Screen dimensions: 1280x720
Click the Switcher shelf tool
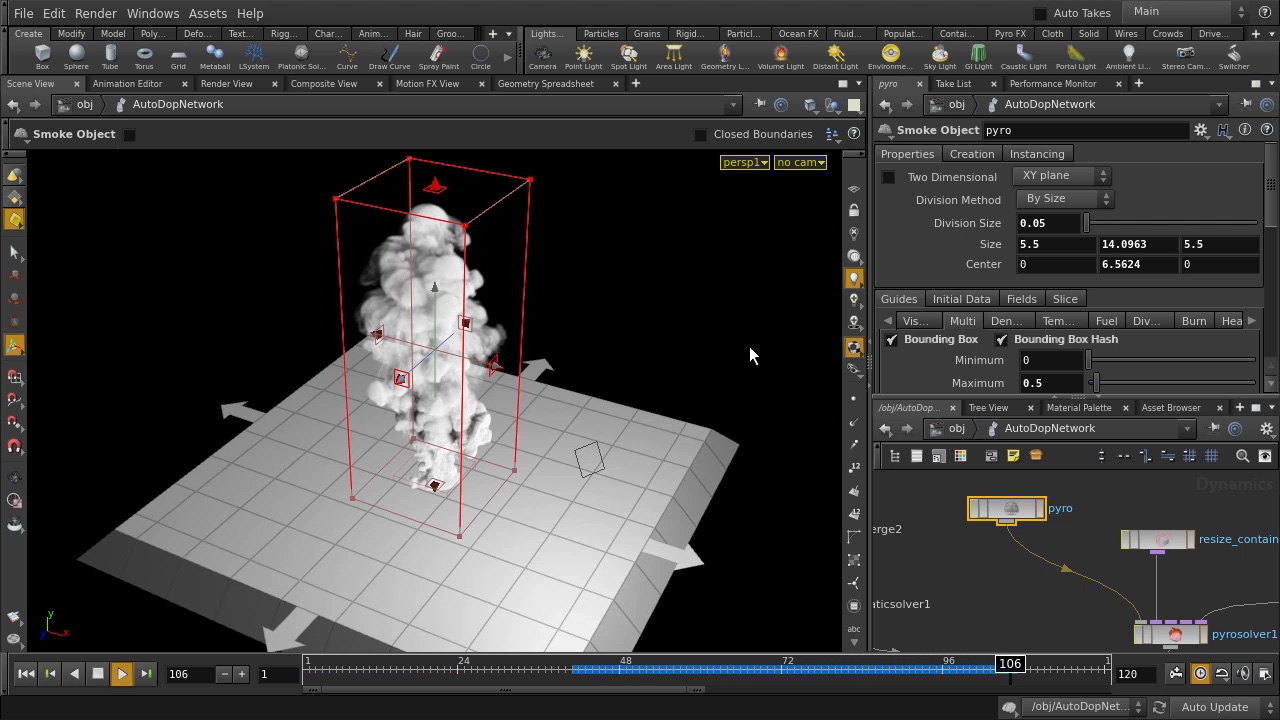click(1234, 57)
